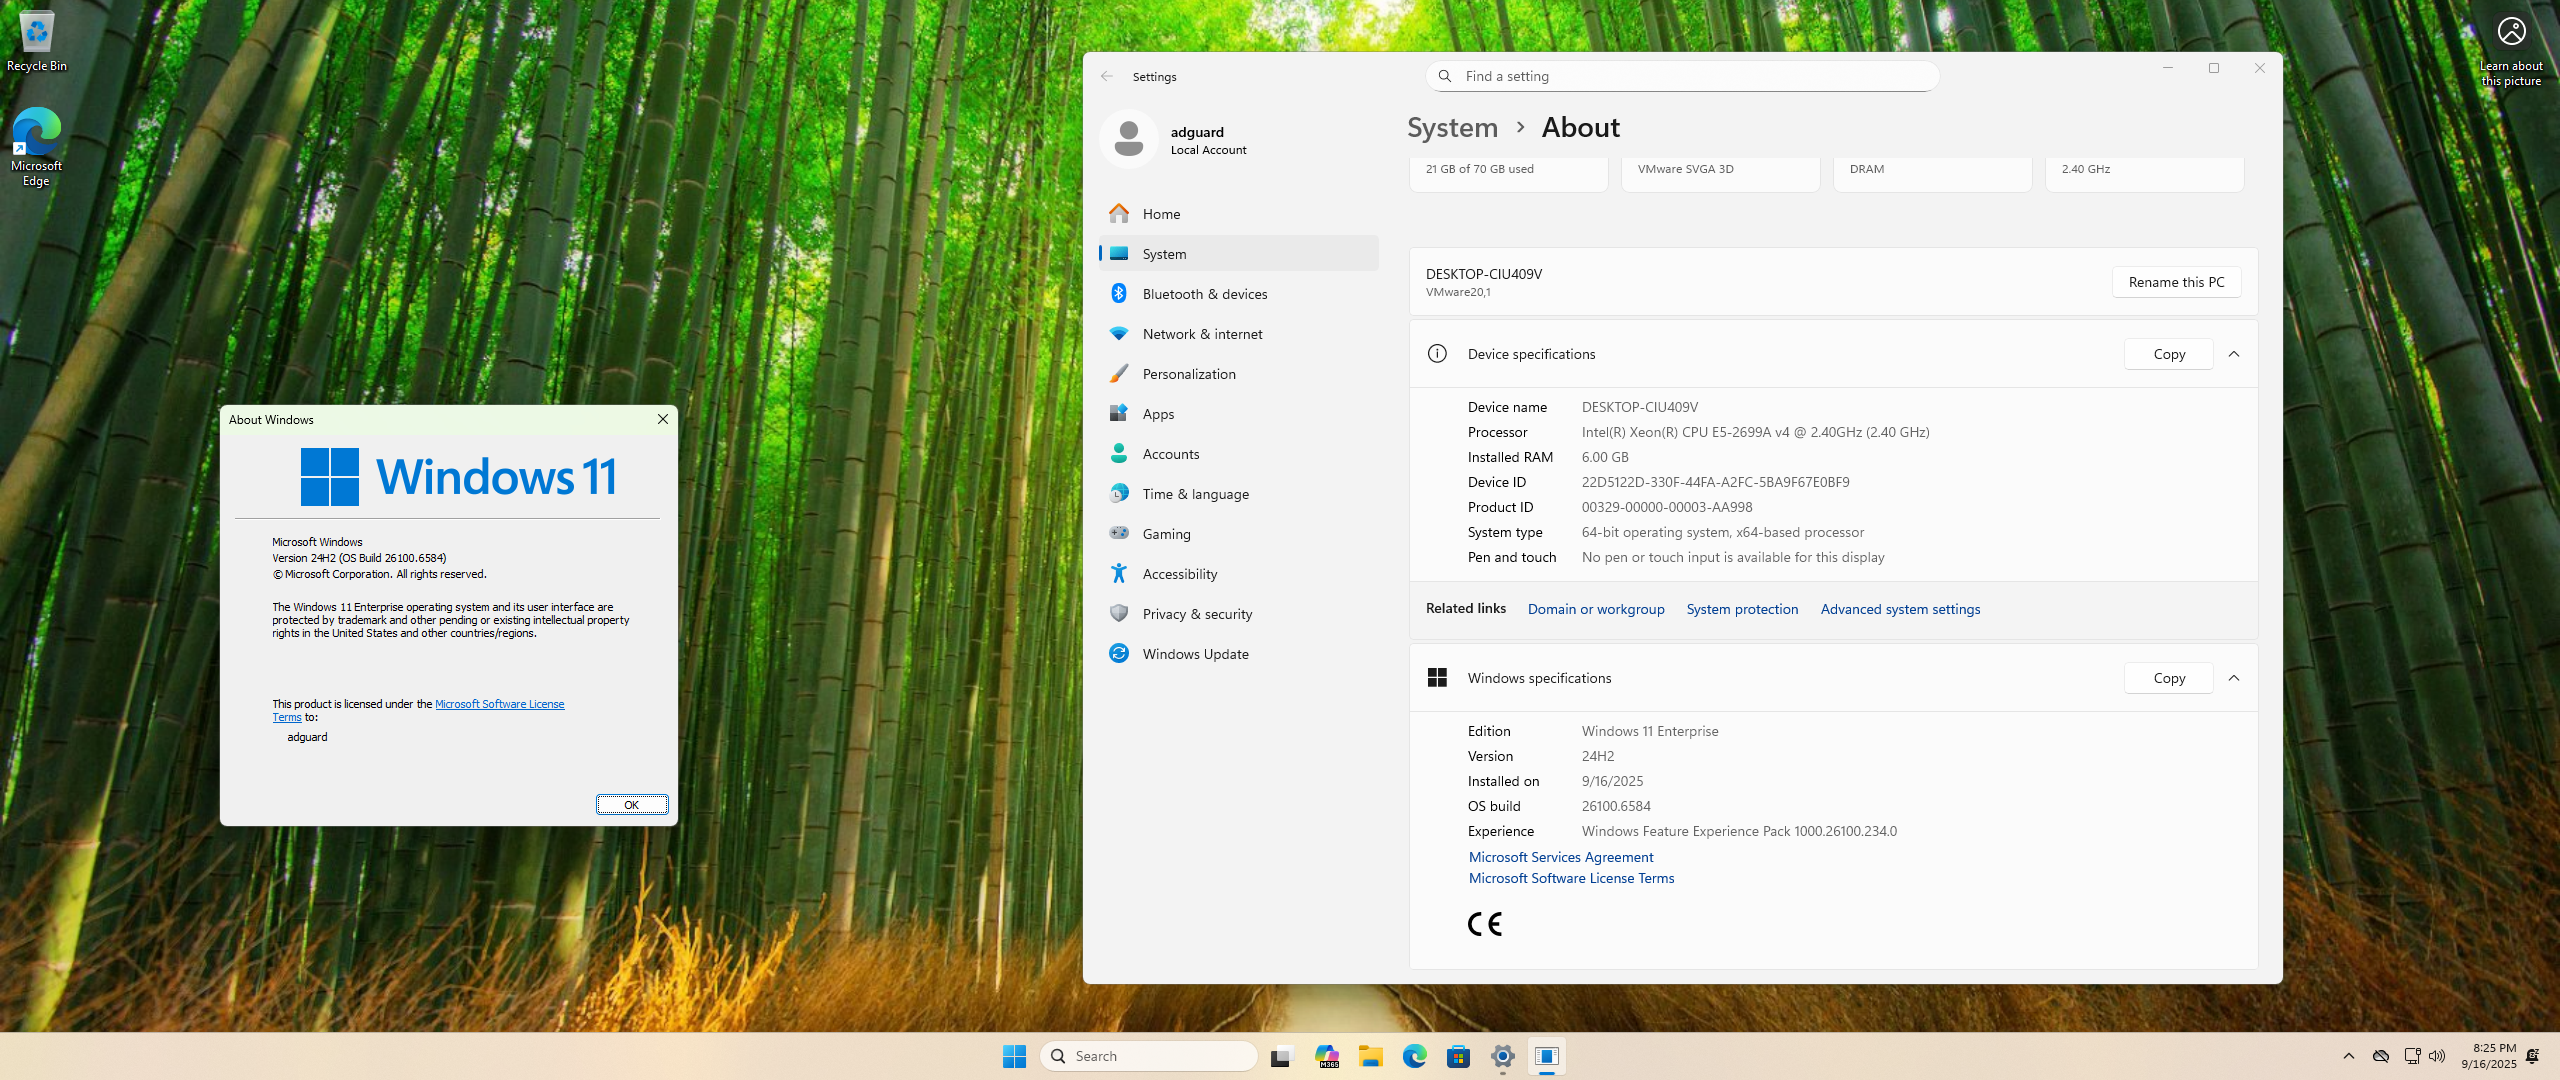Click the search magnifier in Find a setting
2560x1080 pixels.
tap(1445, 76)
